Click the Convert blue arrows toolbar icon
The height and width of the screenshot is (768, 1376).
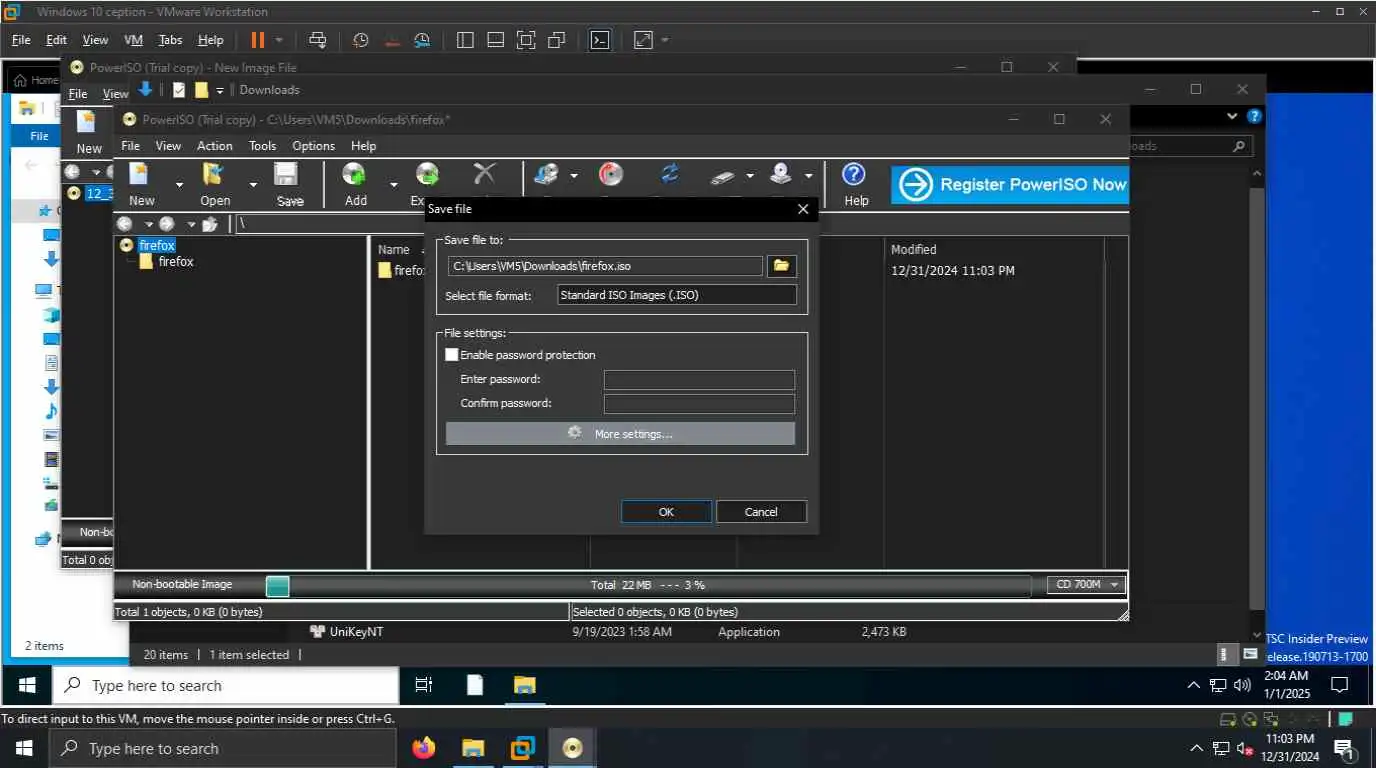pyautogui.click(x=669, y=174)
